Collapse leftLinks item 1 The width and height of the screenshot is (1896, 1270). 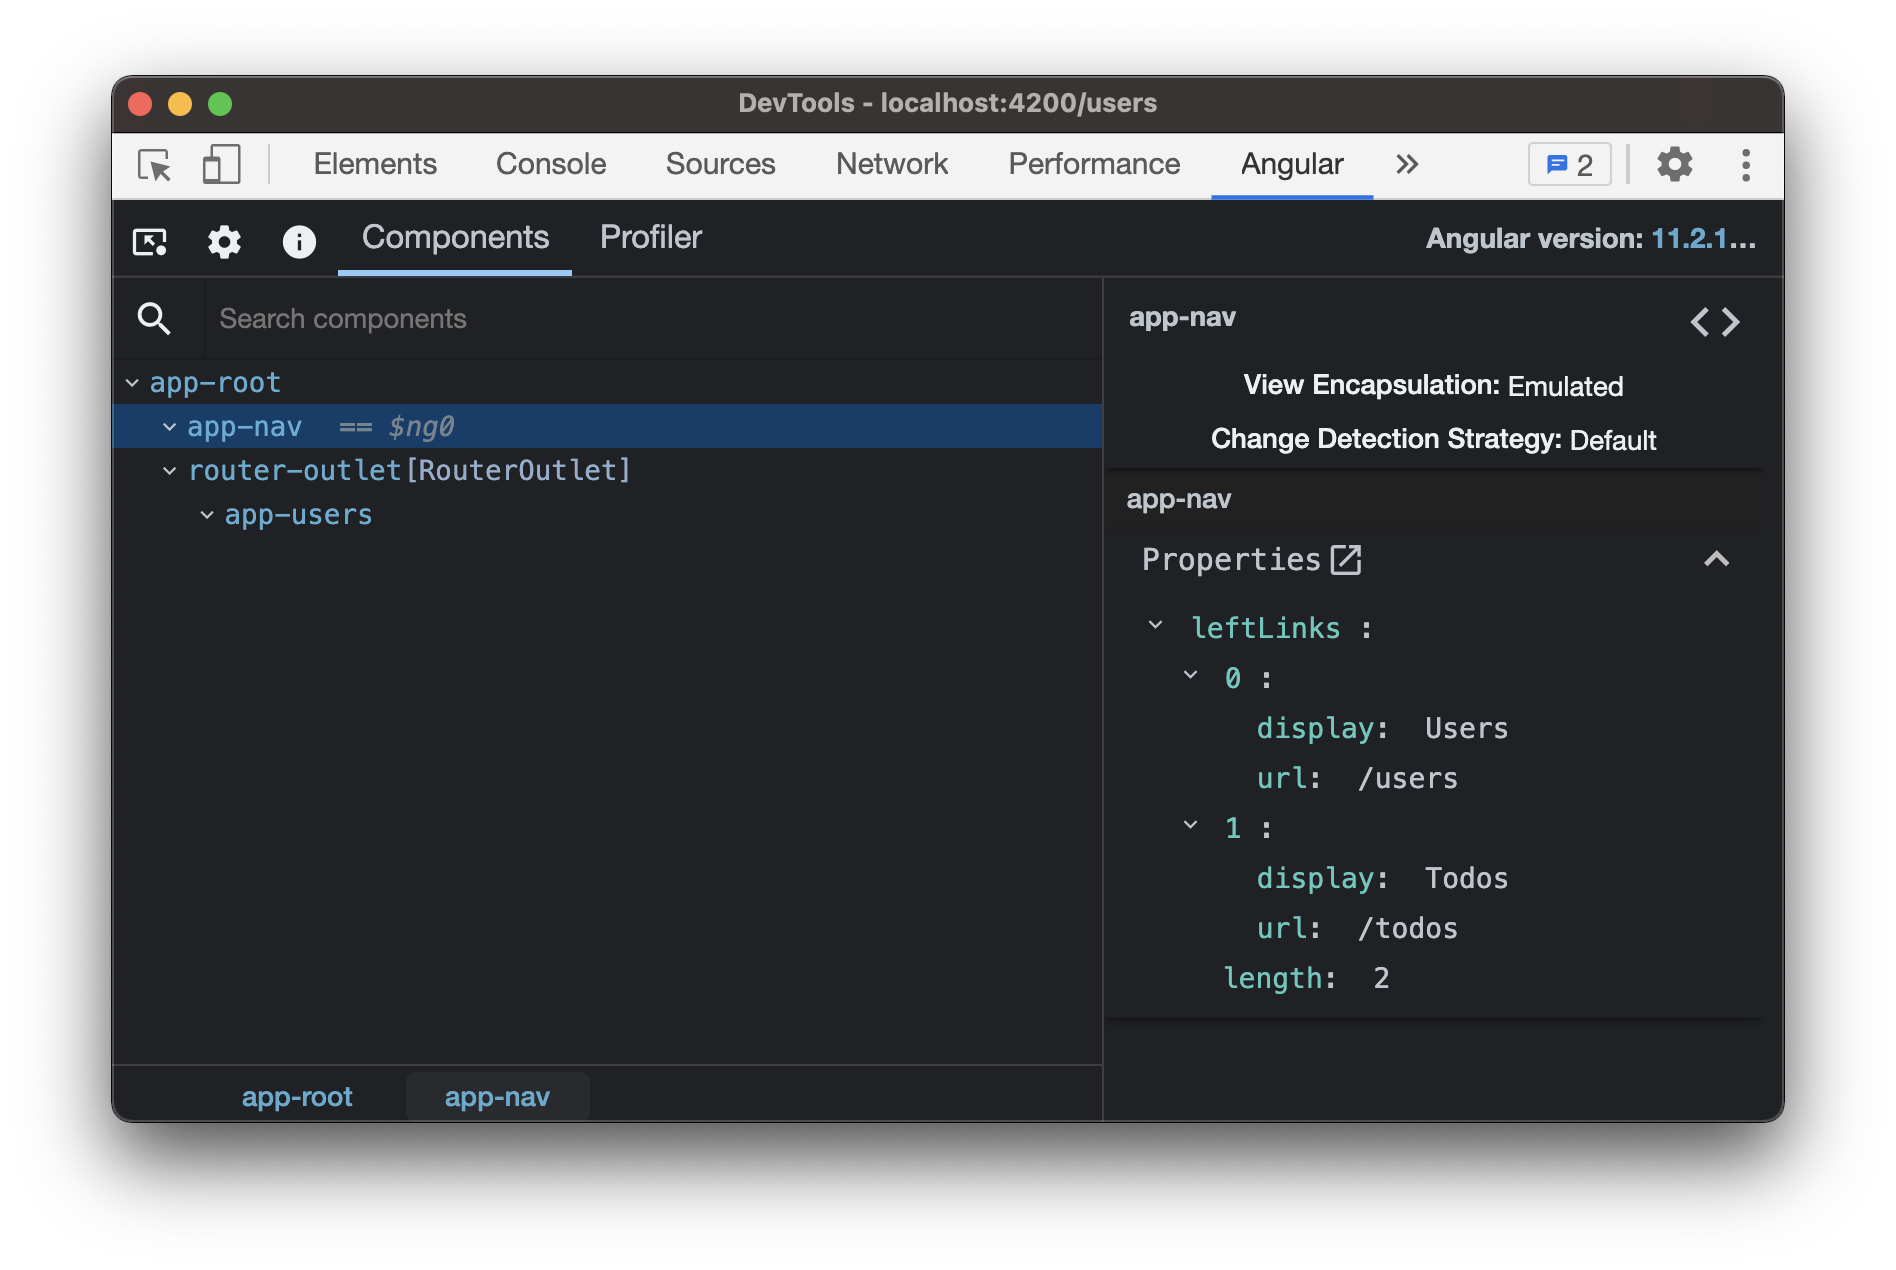tap(1190, 826)
